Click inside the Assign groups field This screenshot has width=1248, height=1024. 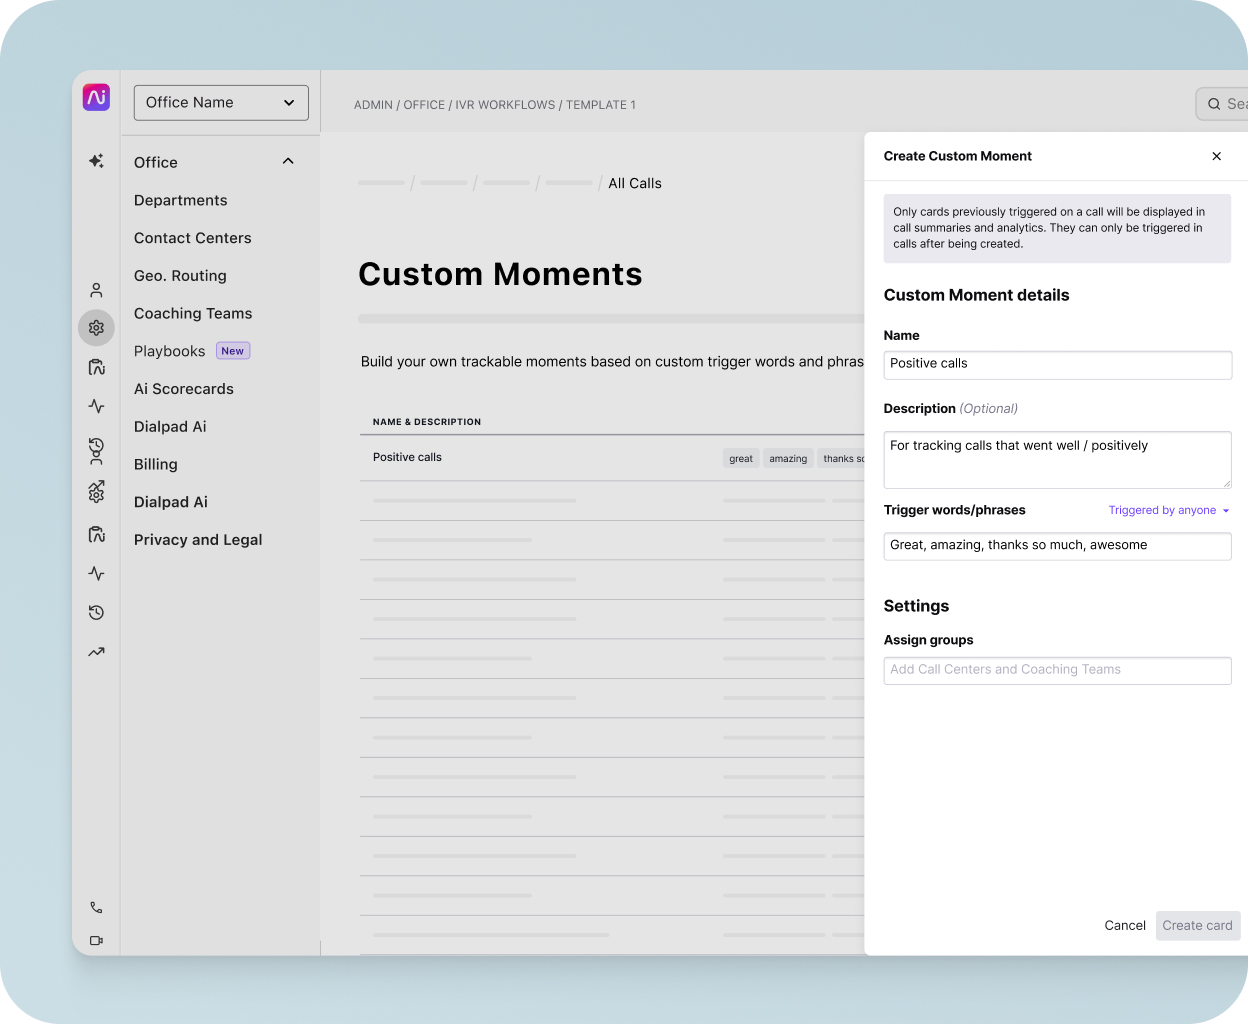click(x=1057, y=670)
